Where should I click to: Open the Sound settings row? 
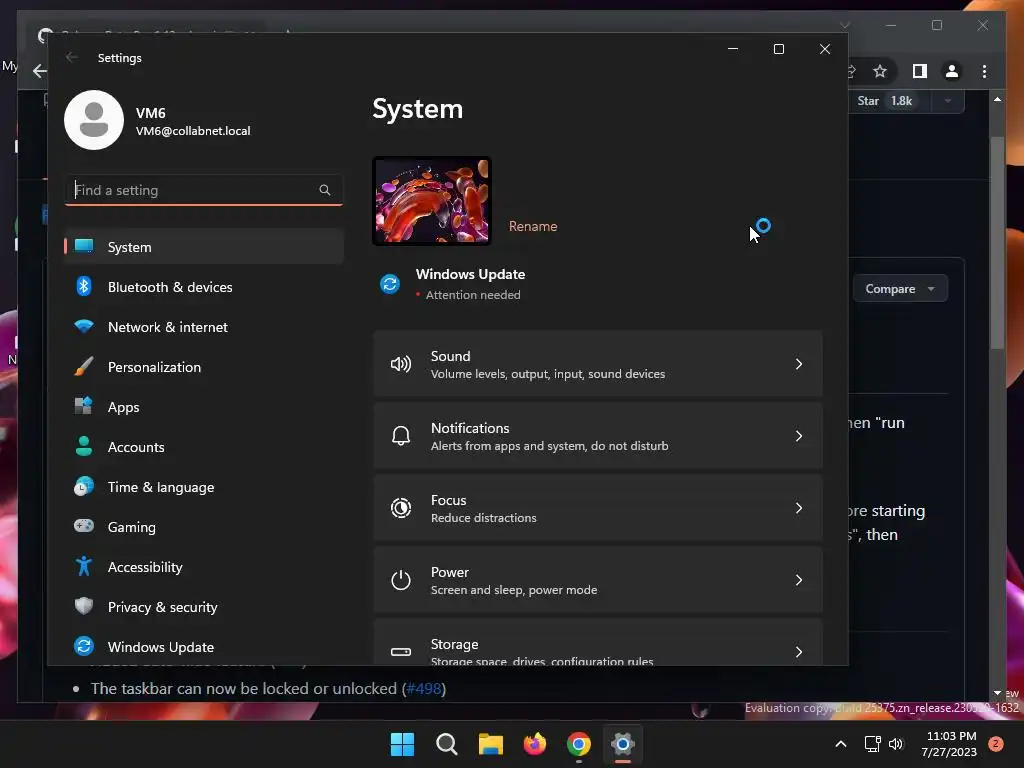click(598, 364)
